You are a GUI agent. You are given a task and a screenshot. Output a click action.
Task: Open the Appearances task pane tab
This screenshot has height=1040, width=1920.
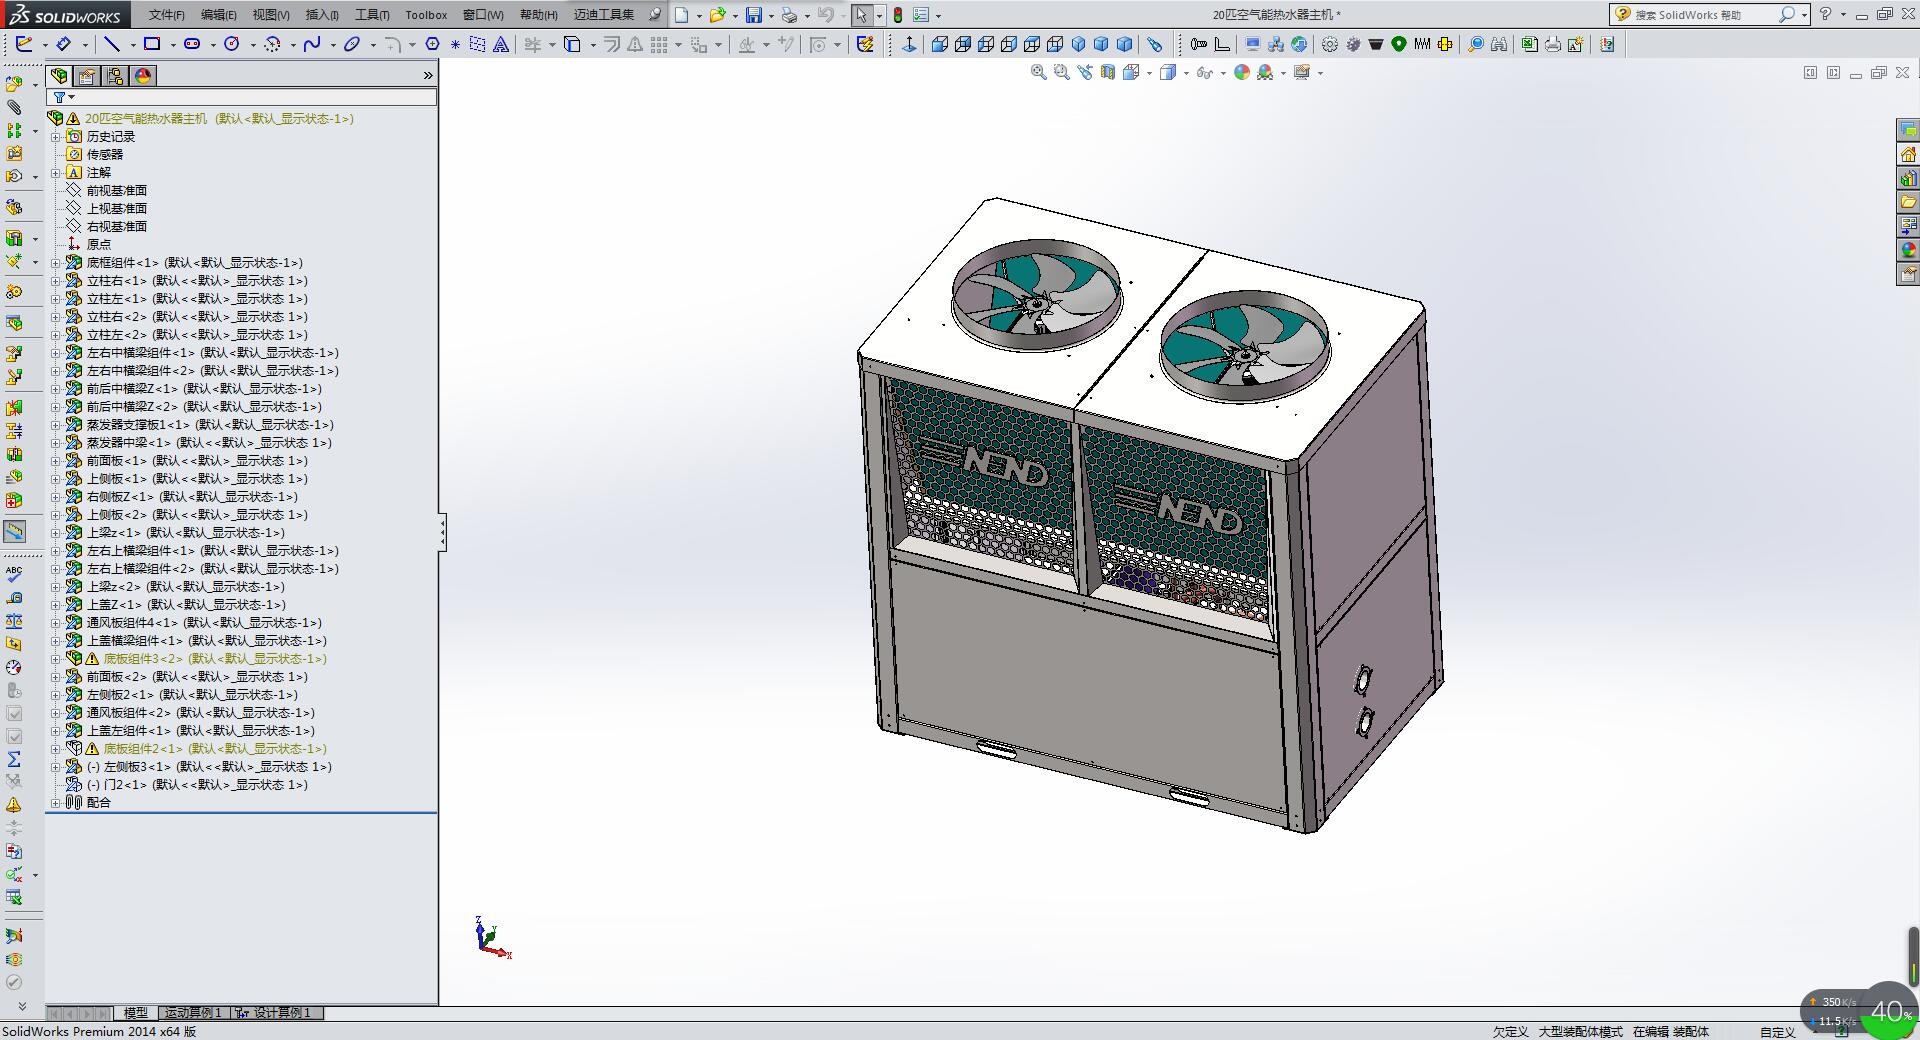[1908, 250]
